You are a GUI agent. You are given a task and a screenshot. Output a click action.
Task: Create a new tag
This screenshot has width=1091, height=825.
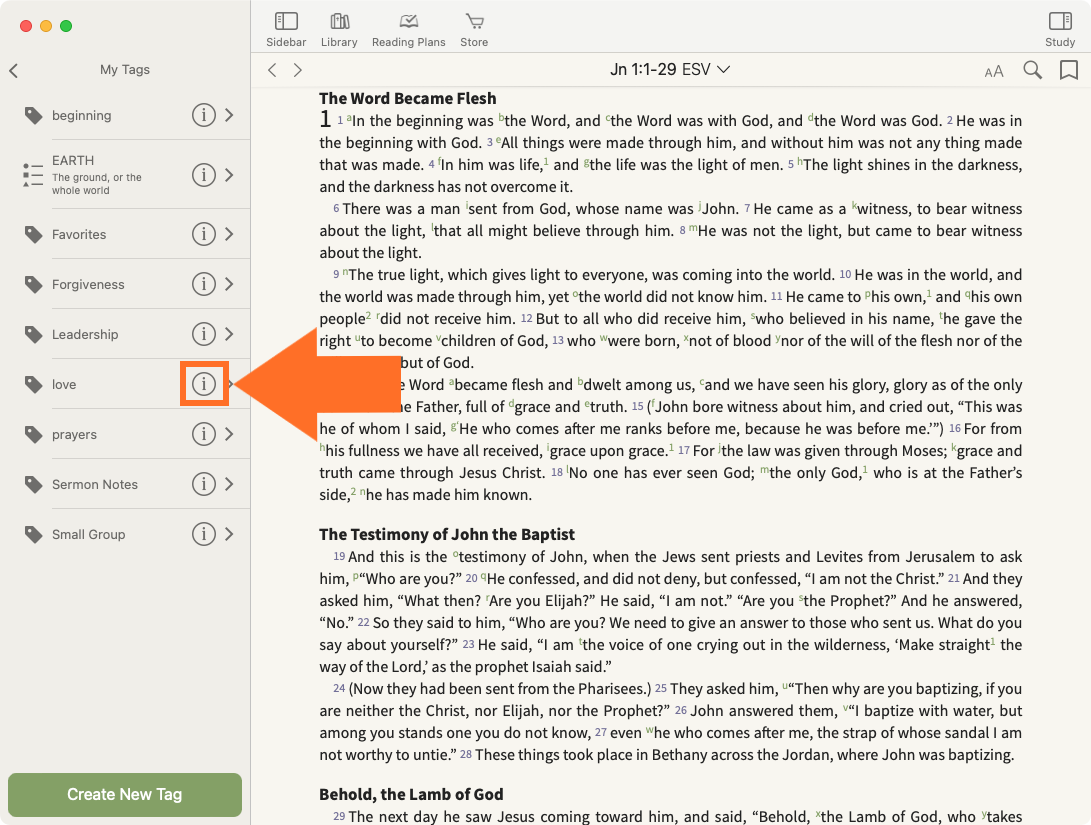[x=125, y=794]
